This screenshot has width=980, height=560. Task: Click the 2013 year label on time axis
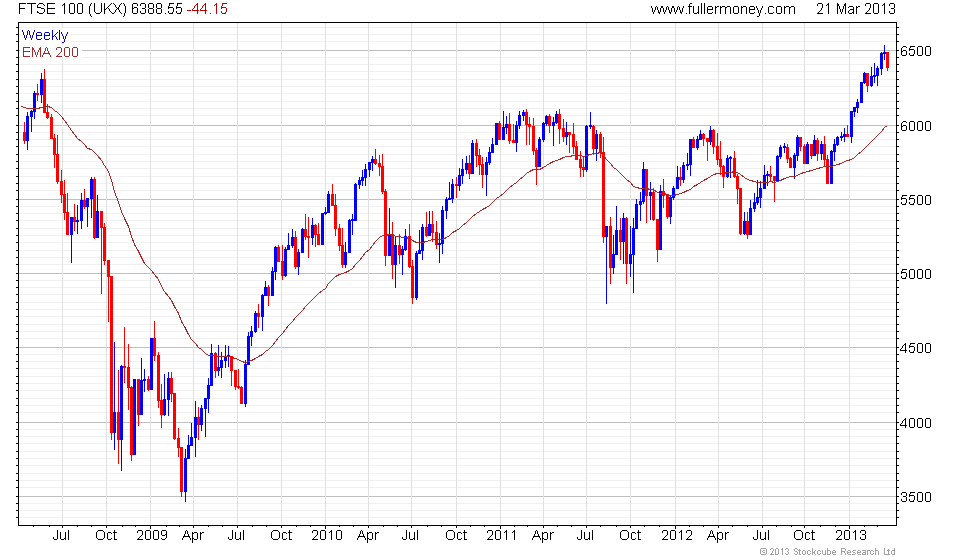[x=851, y=536]
